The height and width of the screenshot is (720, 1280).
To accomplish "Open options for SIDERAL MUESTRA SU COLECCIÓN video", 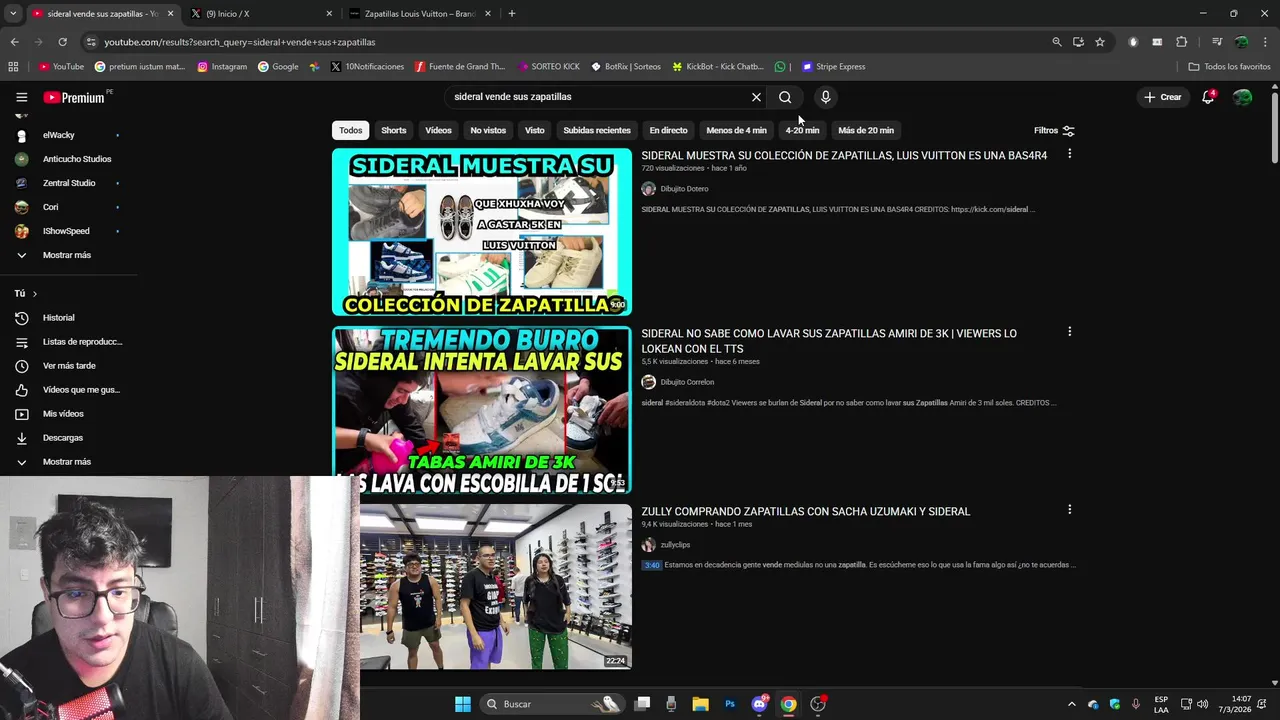I will pos(1069,154).
